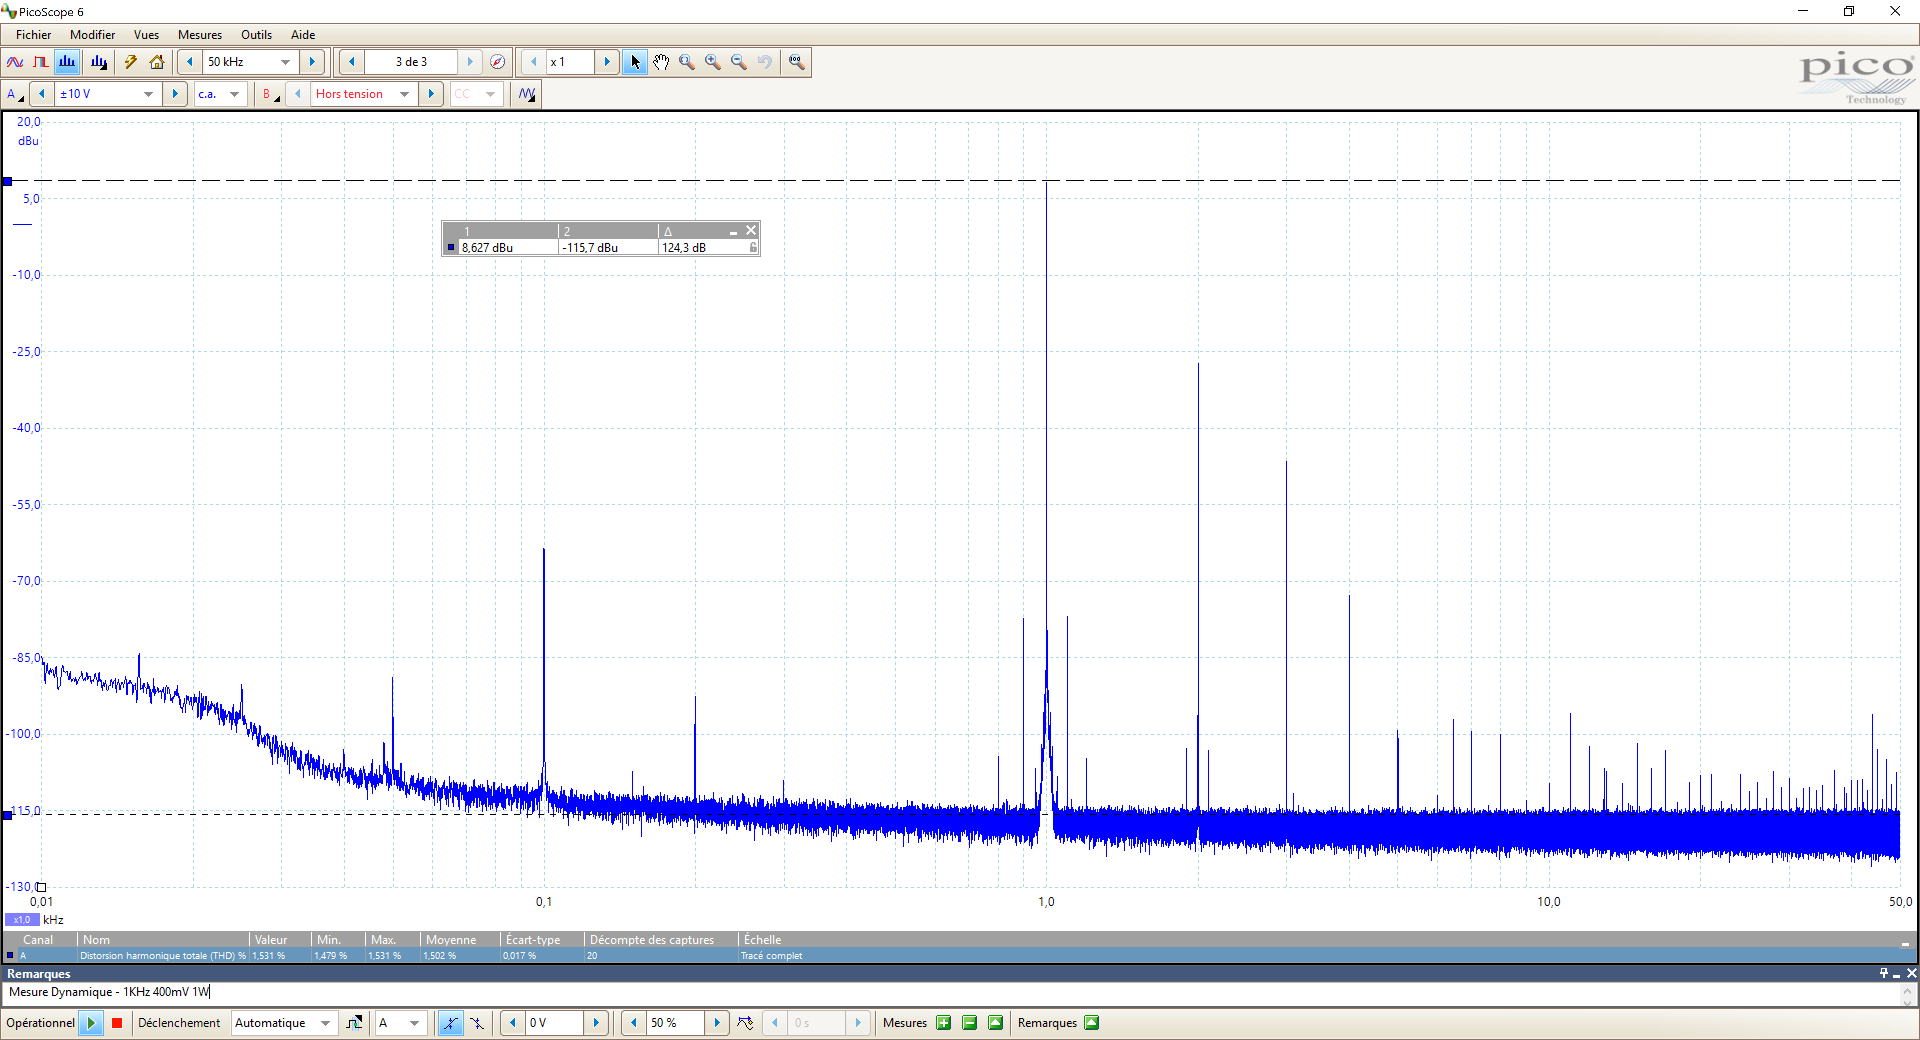Select the zoom-out tool
The width and height of the screenshot is (1920, 1040).
pos(739,62)
